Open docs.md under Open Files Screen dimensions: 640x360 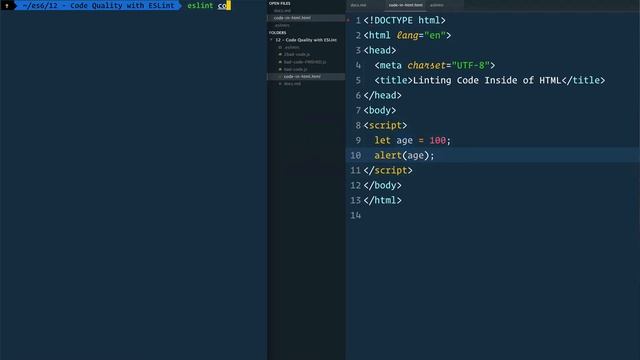point(282,11)
